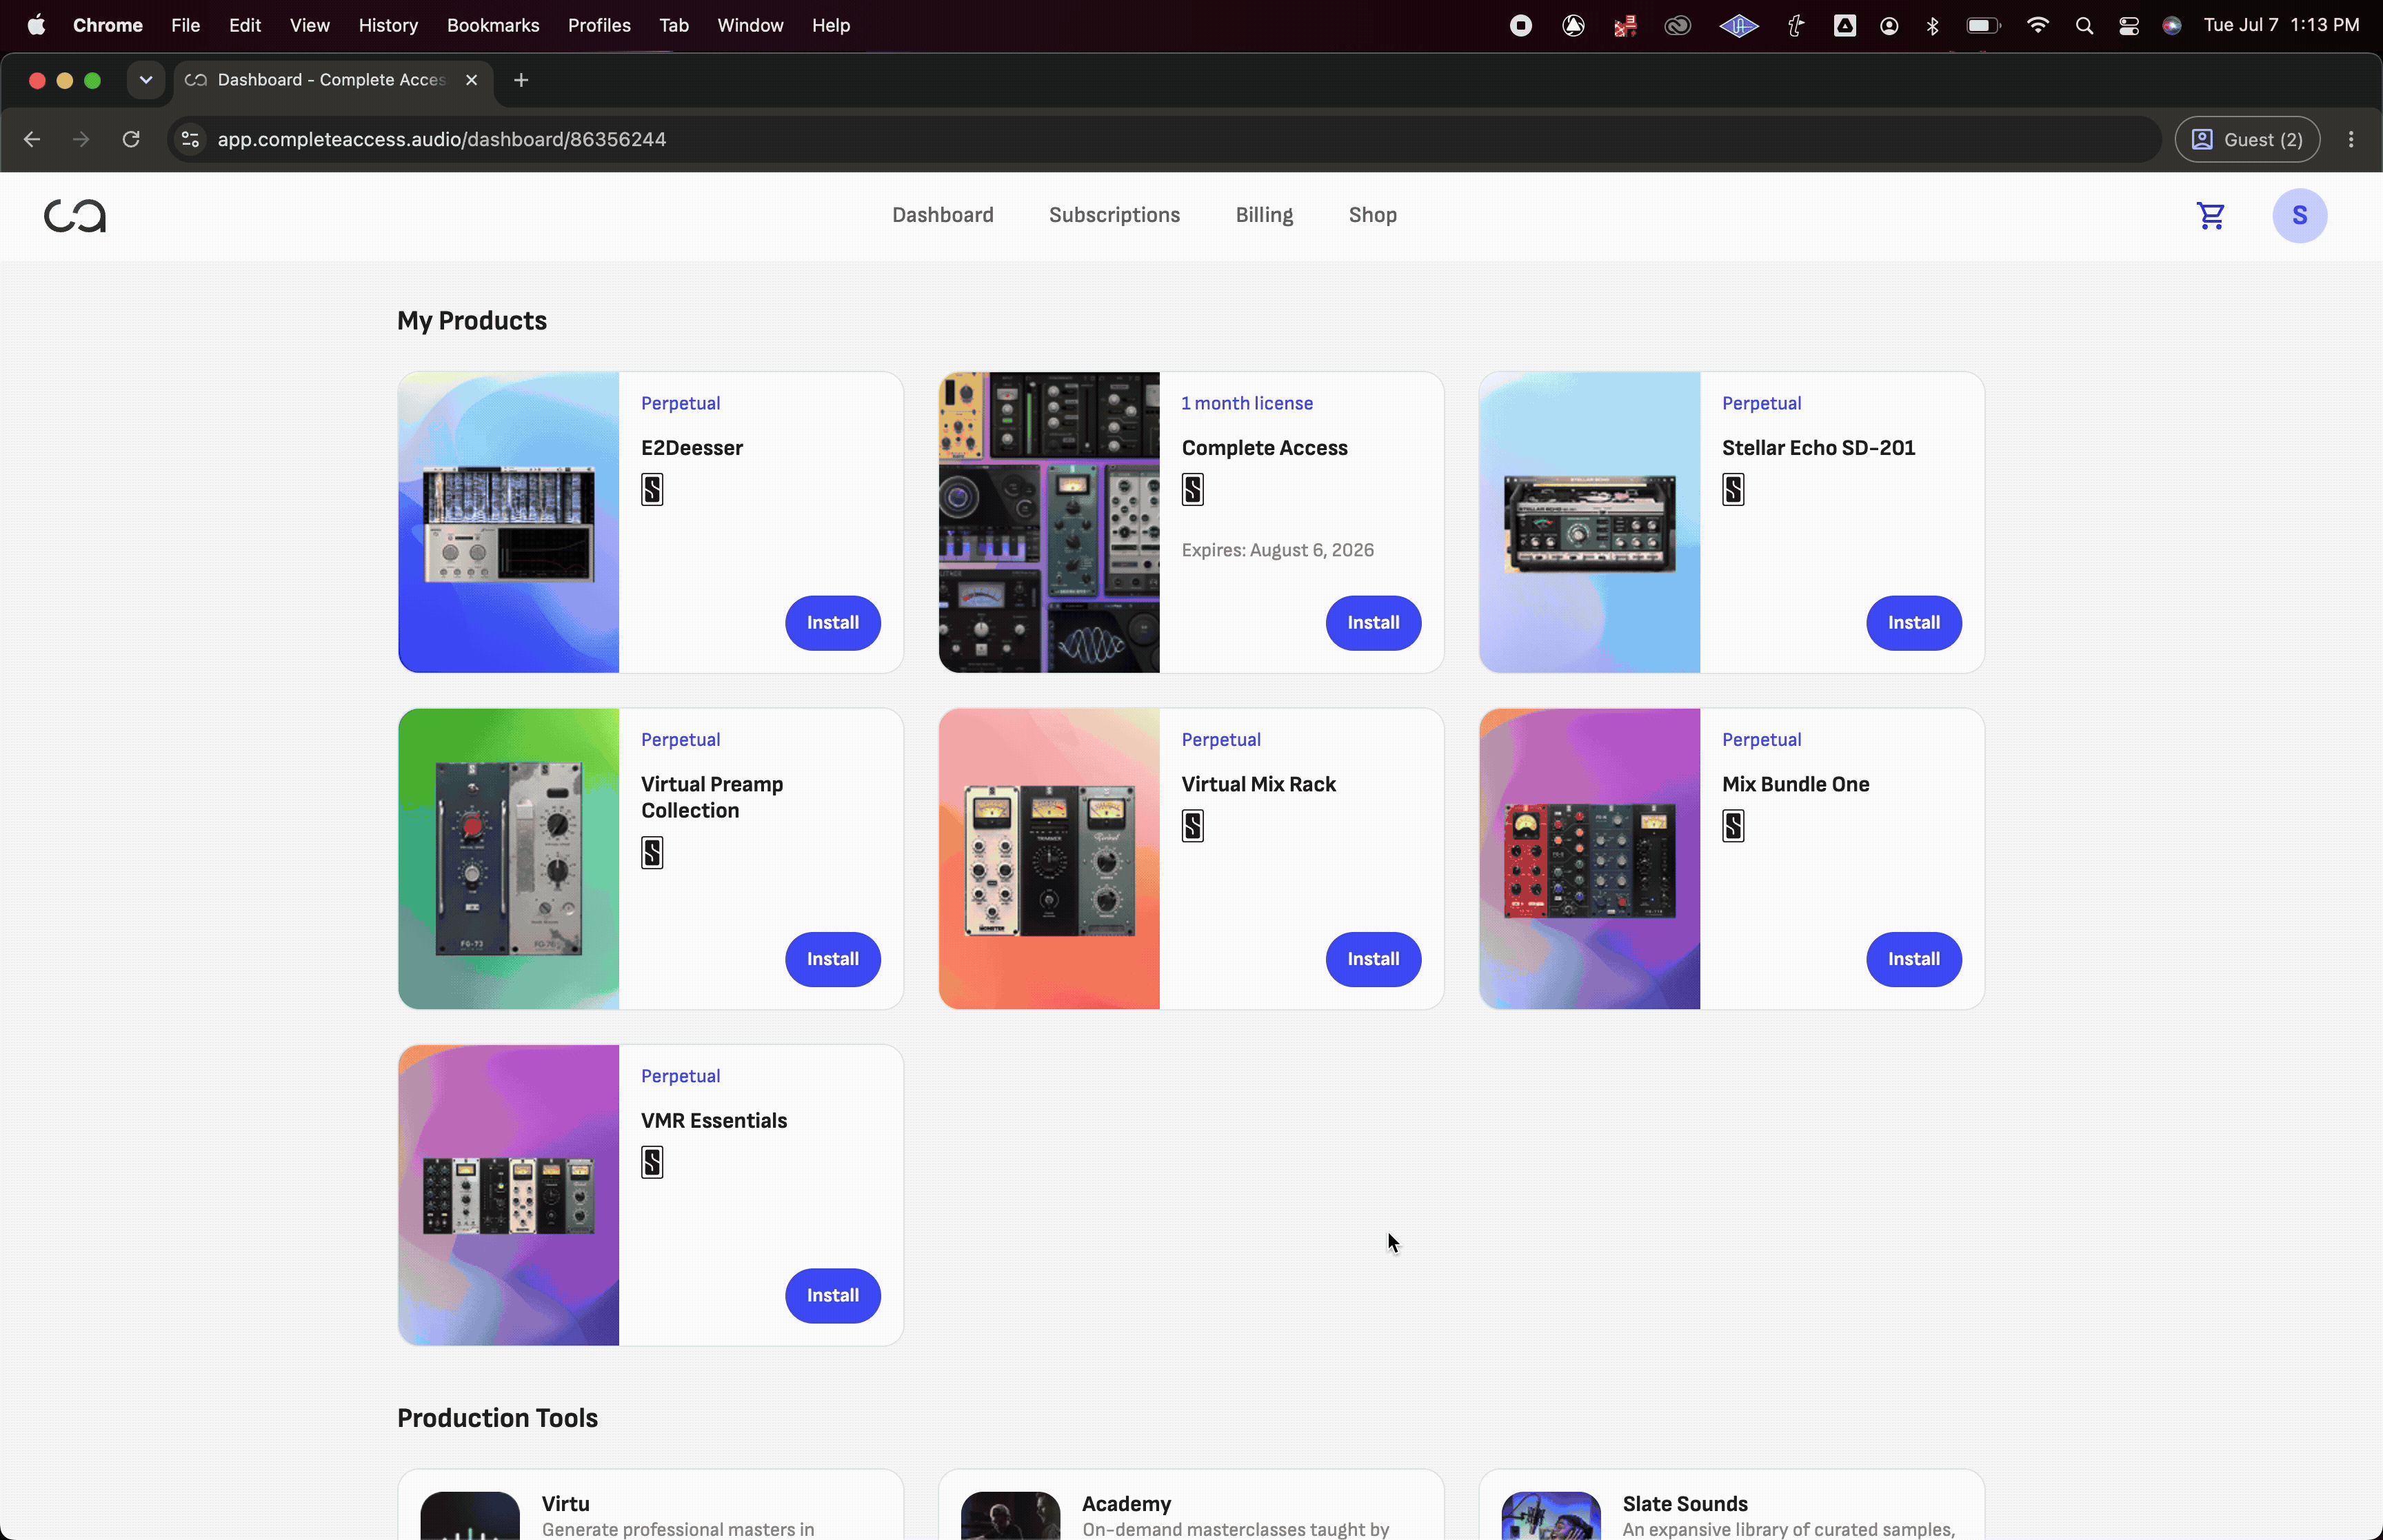
Task: Click the screen recording stop icon in menu bar
Action: pyautogui.click(x=1520, y=26)
